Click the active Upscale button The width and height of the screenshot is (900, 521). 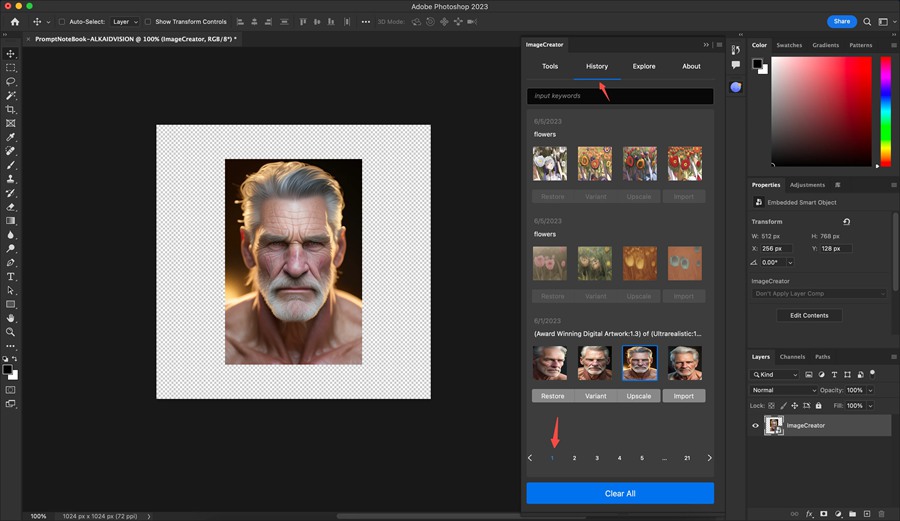tap(639, 396)
